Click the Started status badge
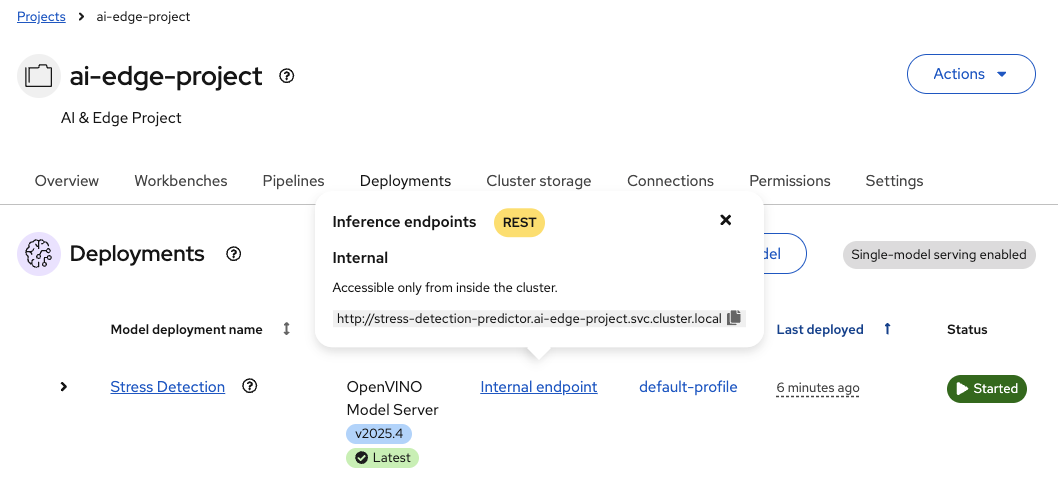Viewport: 1060px width, 482px height. [x=986, y=388]
